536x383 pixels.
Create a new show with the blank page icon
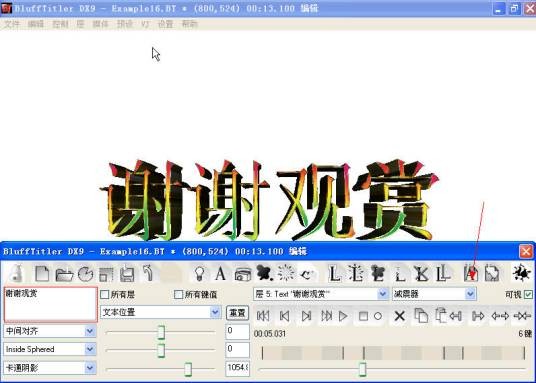click(42, 274)
